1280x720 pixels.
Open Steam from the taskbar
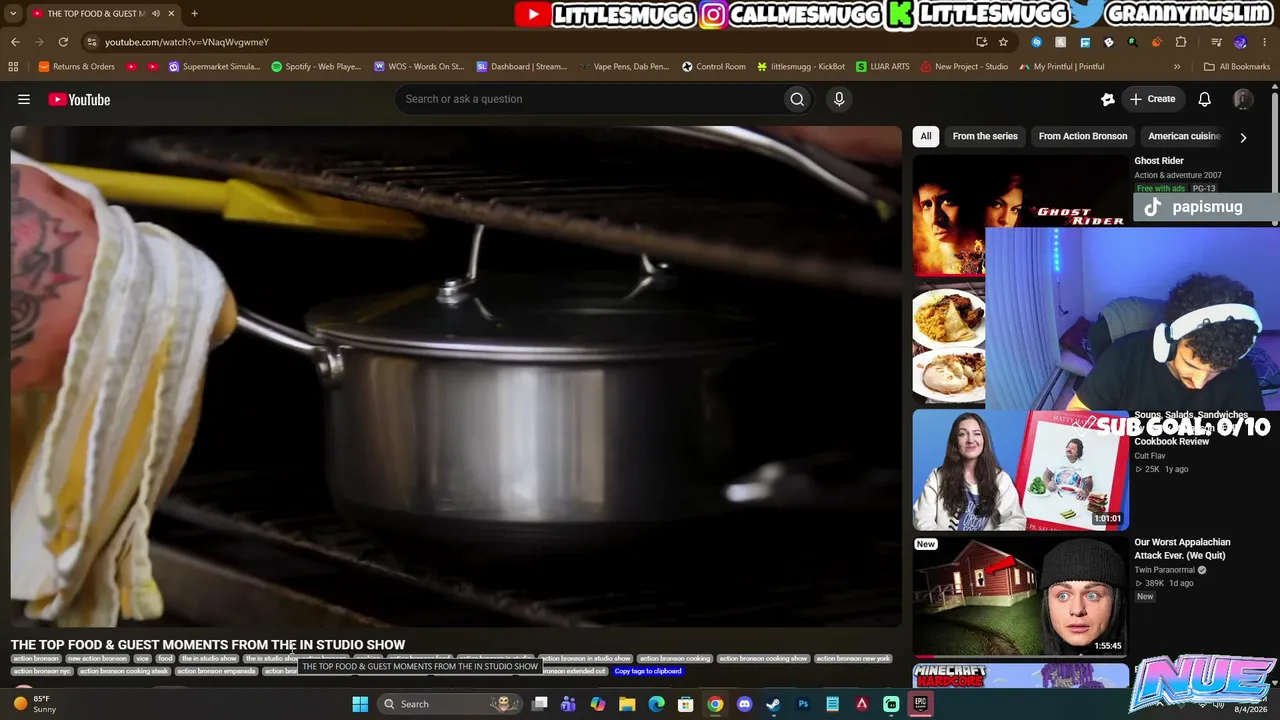point(773,704)
